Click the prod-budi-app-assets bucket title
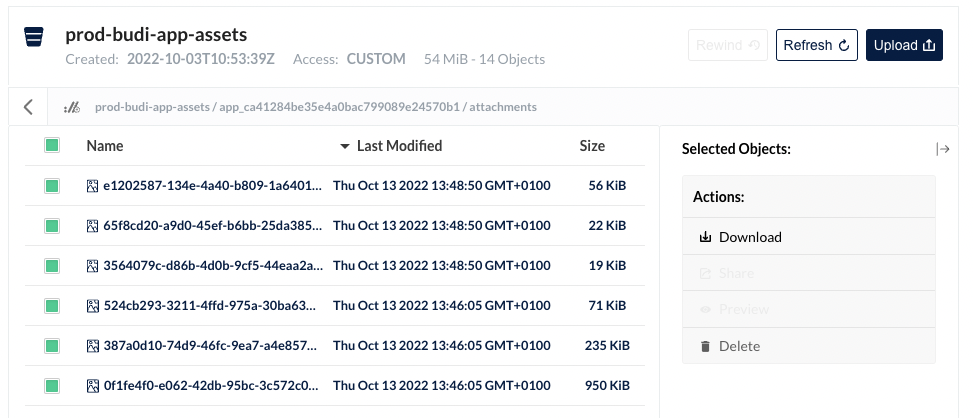Screen dimensions: 973x418 pos(156,34)
